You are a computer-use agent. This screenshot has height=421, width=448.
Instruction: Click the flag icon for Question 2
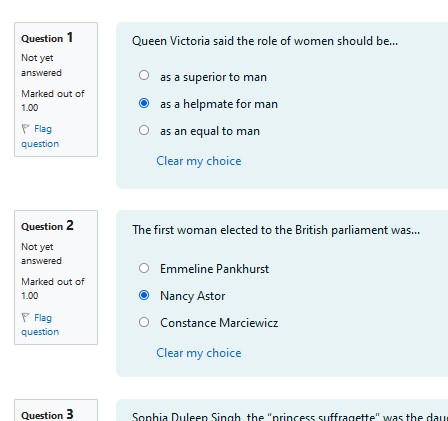point(26,317)
